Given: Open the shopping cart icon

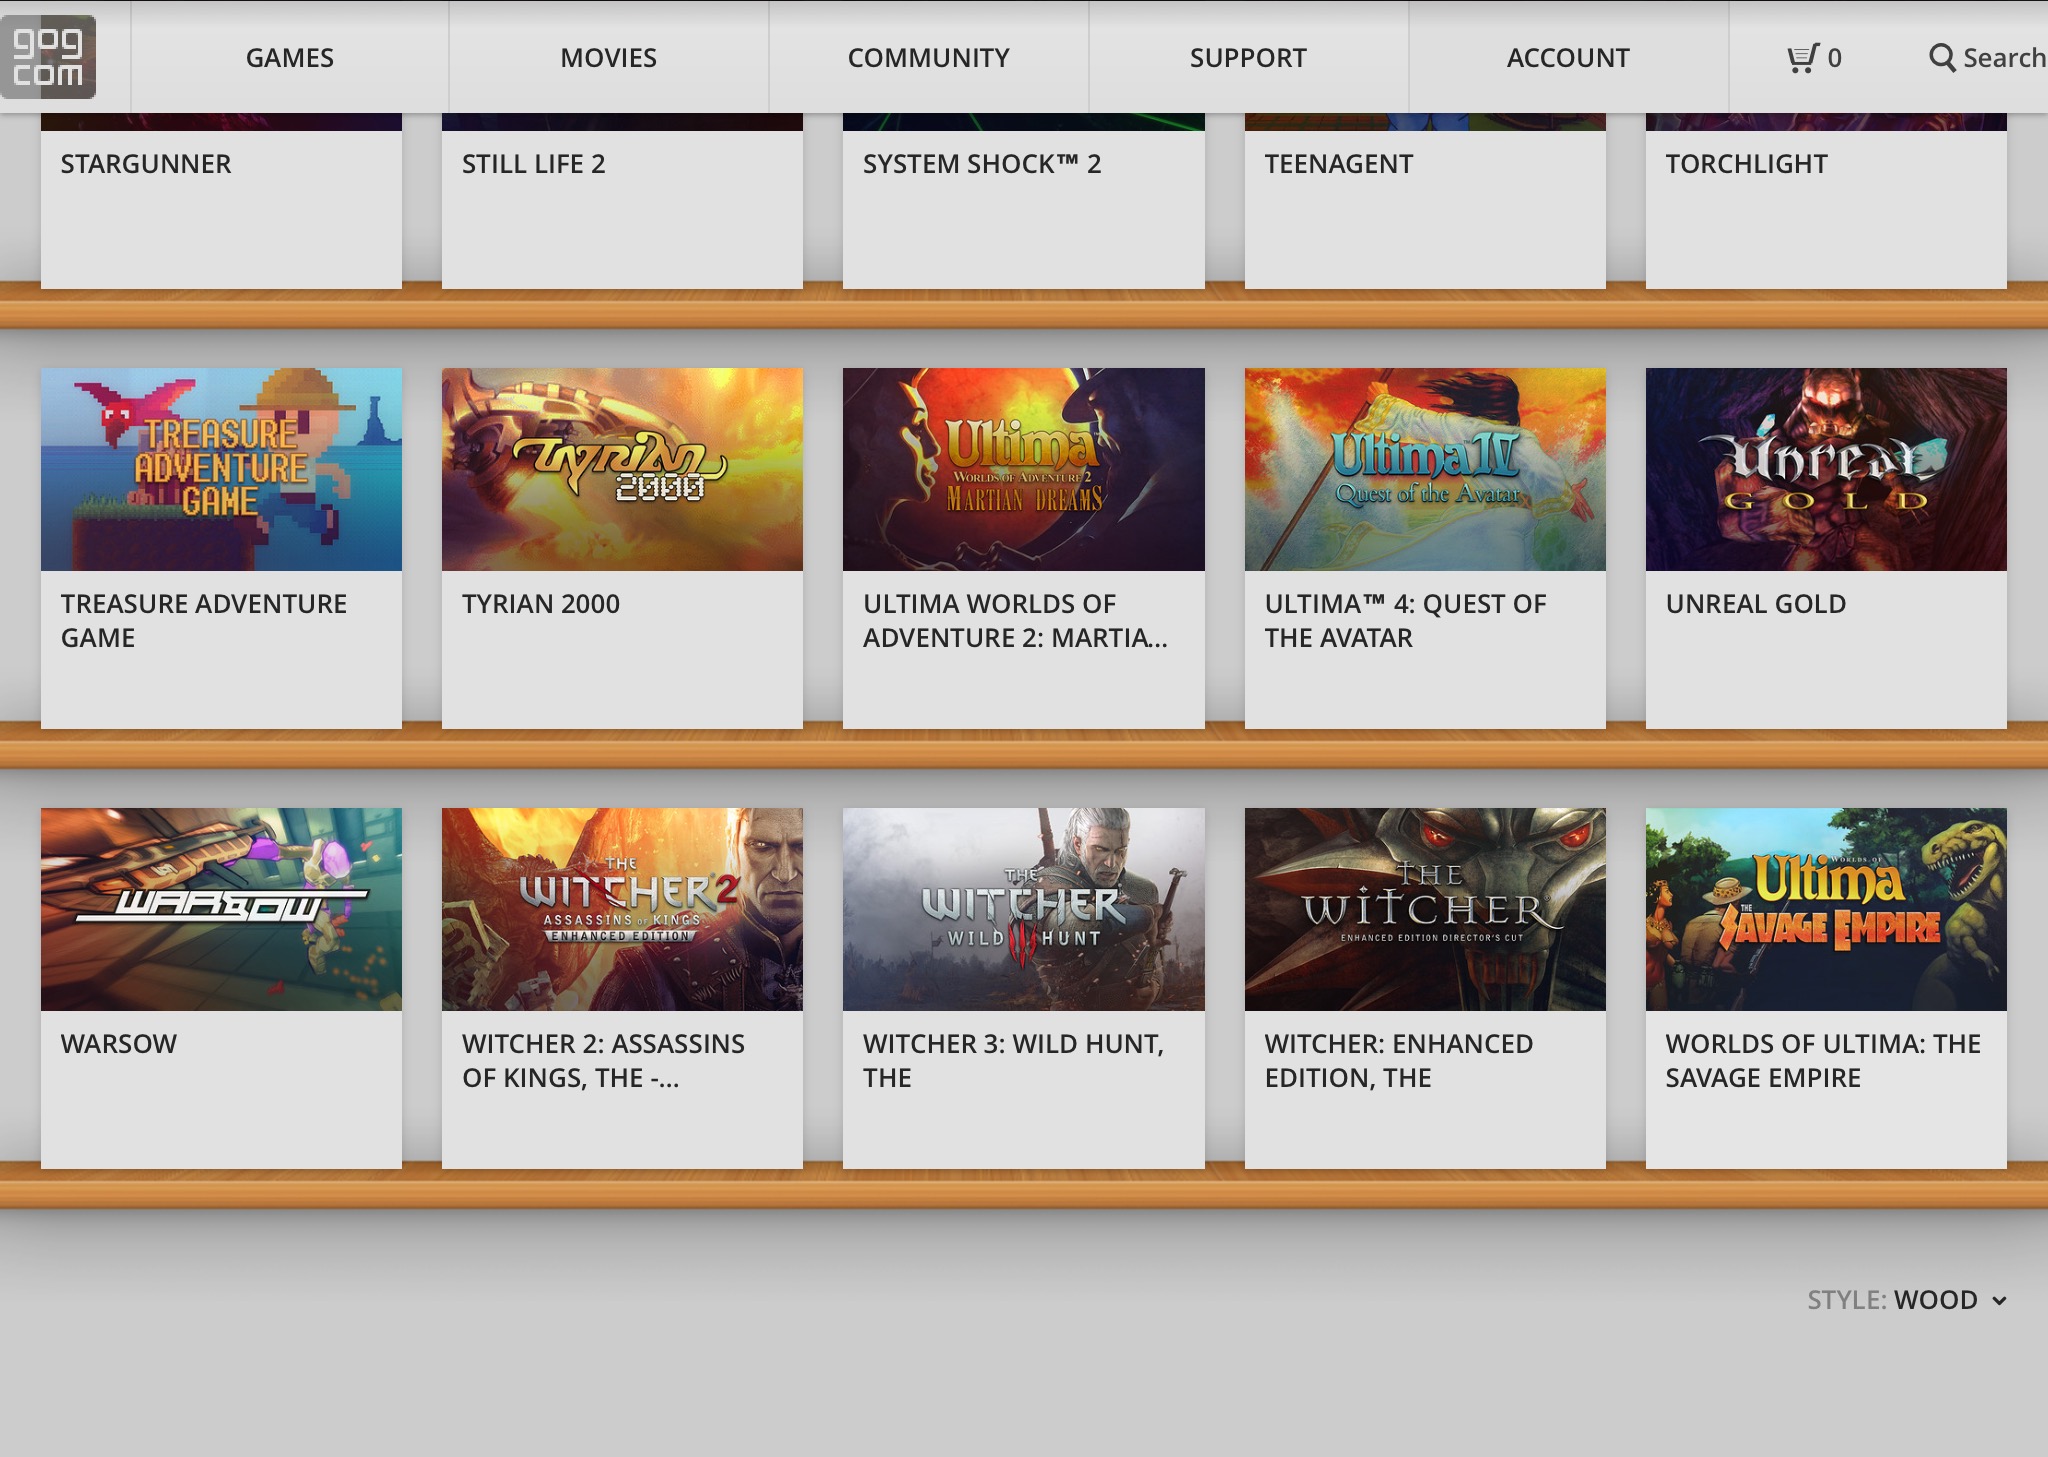Looking at the screenshot, I should coord(1803,58).
